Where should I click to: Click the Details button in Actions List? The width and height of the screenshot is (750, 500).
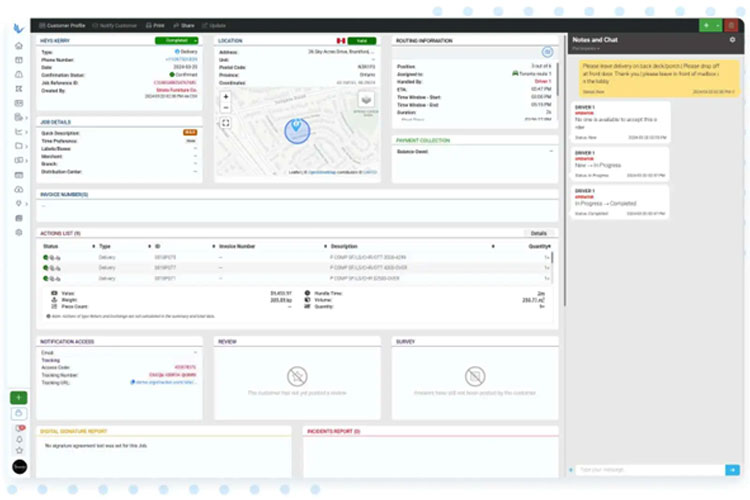coord(539,233)
